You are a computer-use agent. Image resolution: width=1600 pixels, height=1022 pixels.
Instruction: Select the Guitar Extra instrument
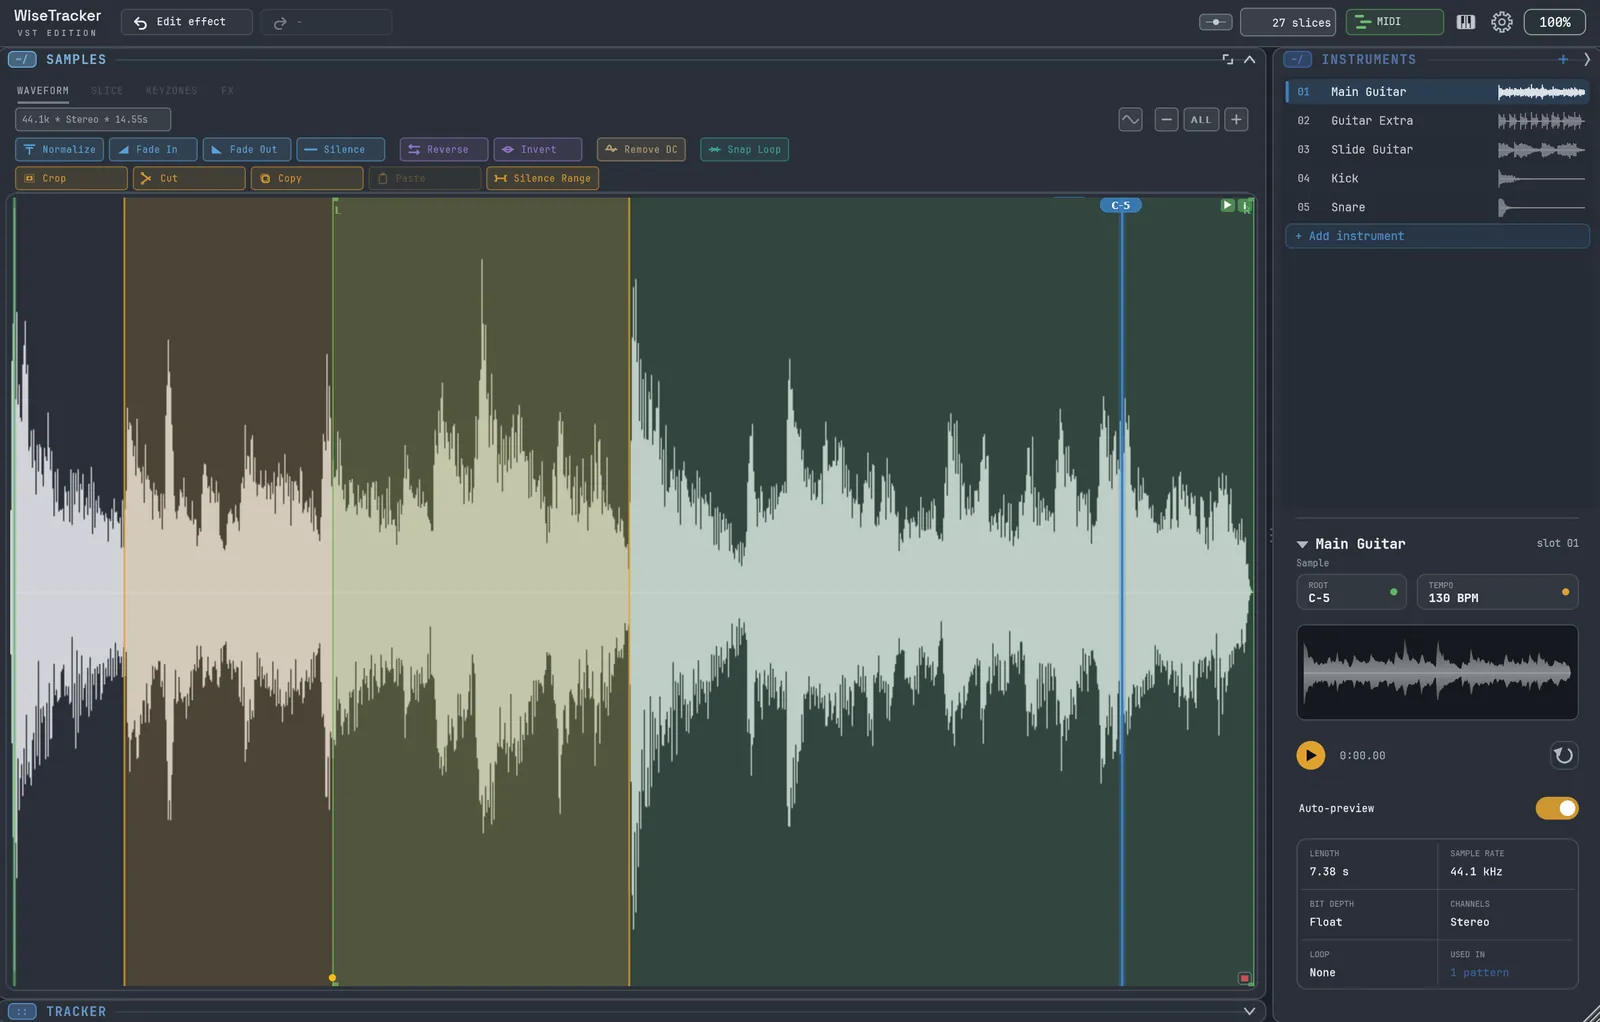[1437, 120]
